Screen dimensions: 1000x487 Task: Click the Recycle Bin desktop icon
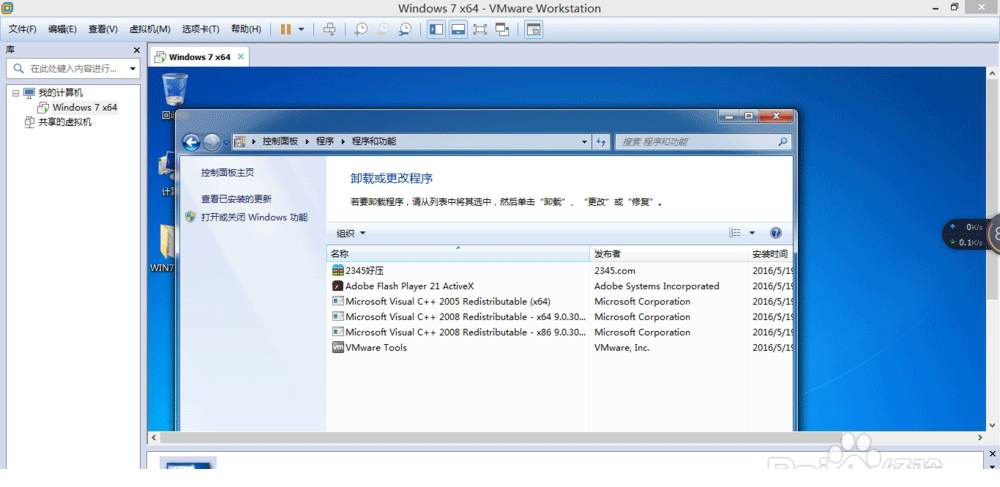click(x=174, y=92)
